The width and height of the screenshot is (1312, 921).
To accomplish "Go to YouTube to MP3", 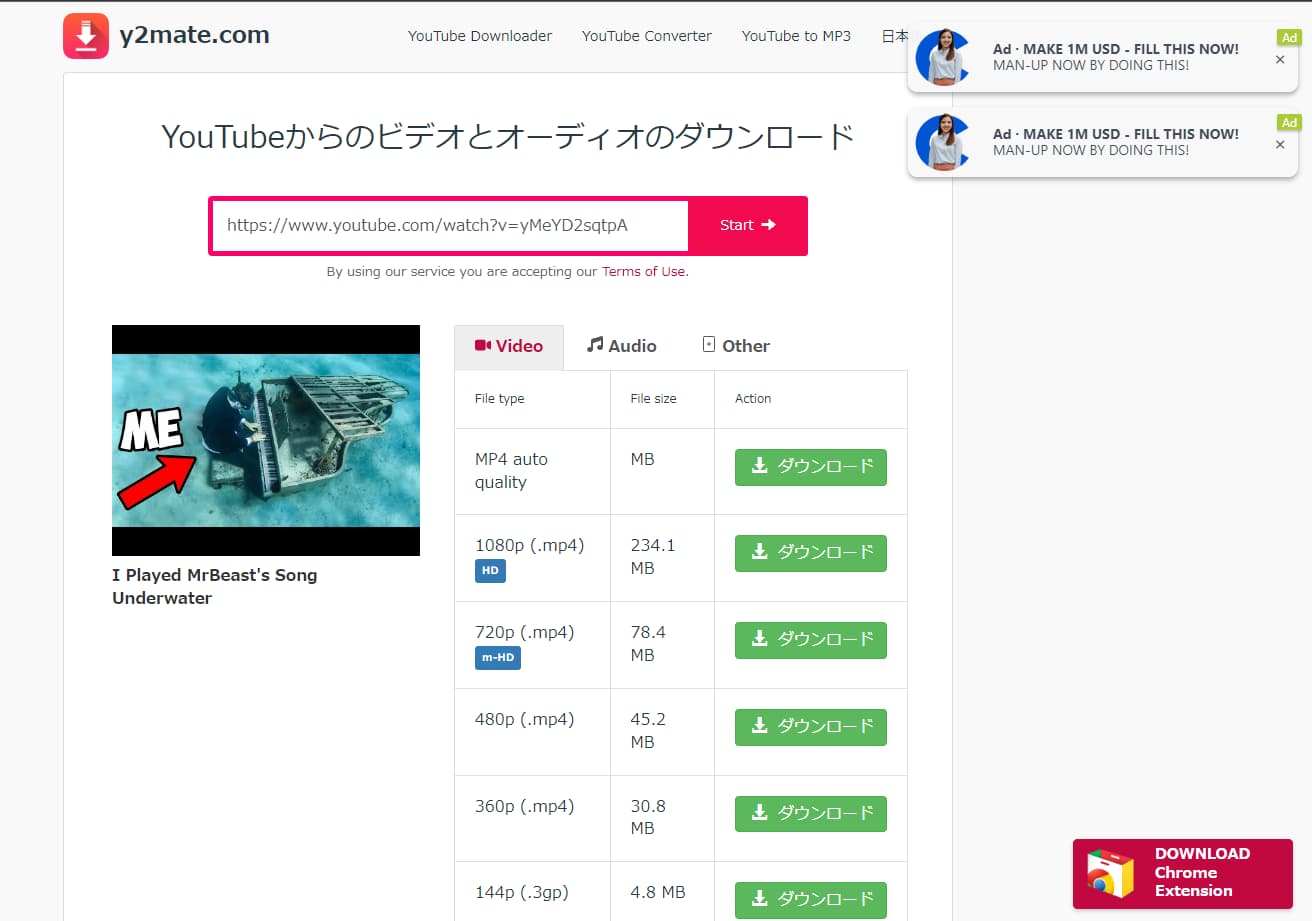I will coord(796,36).
